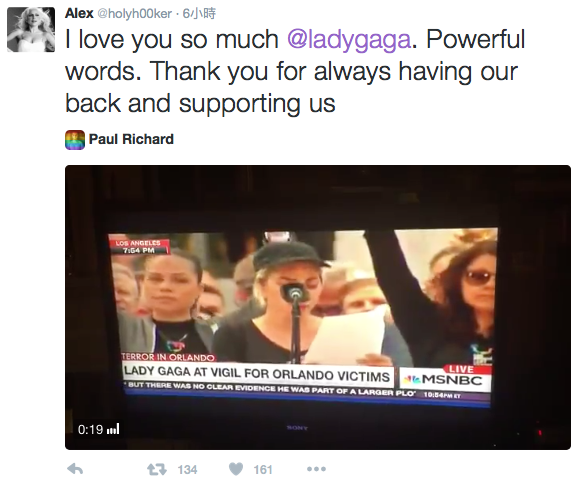Click the 'back and supporting us' tweet line
Viewport: 580px width, 482px height.
[200, 103]
